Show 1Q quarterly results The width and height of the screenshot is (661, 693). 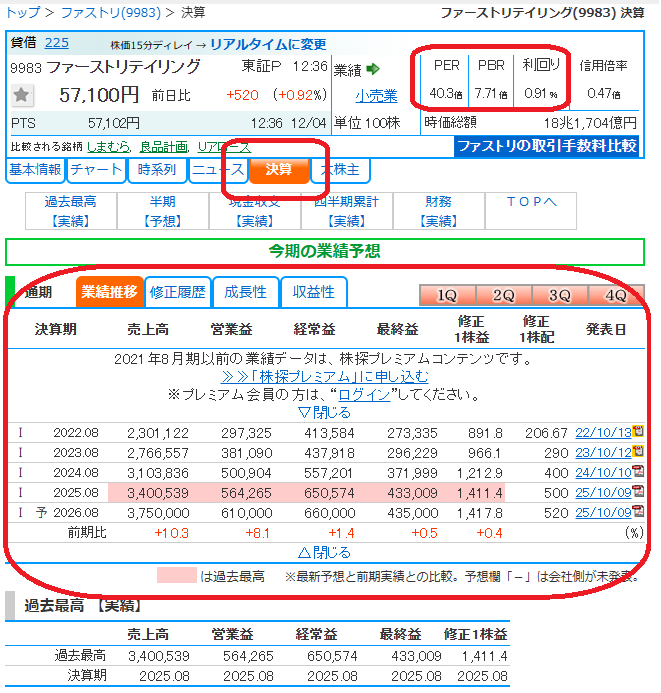tap(446, 296)
